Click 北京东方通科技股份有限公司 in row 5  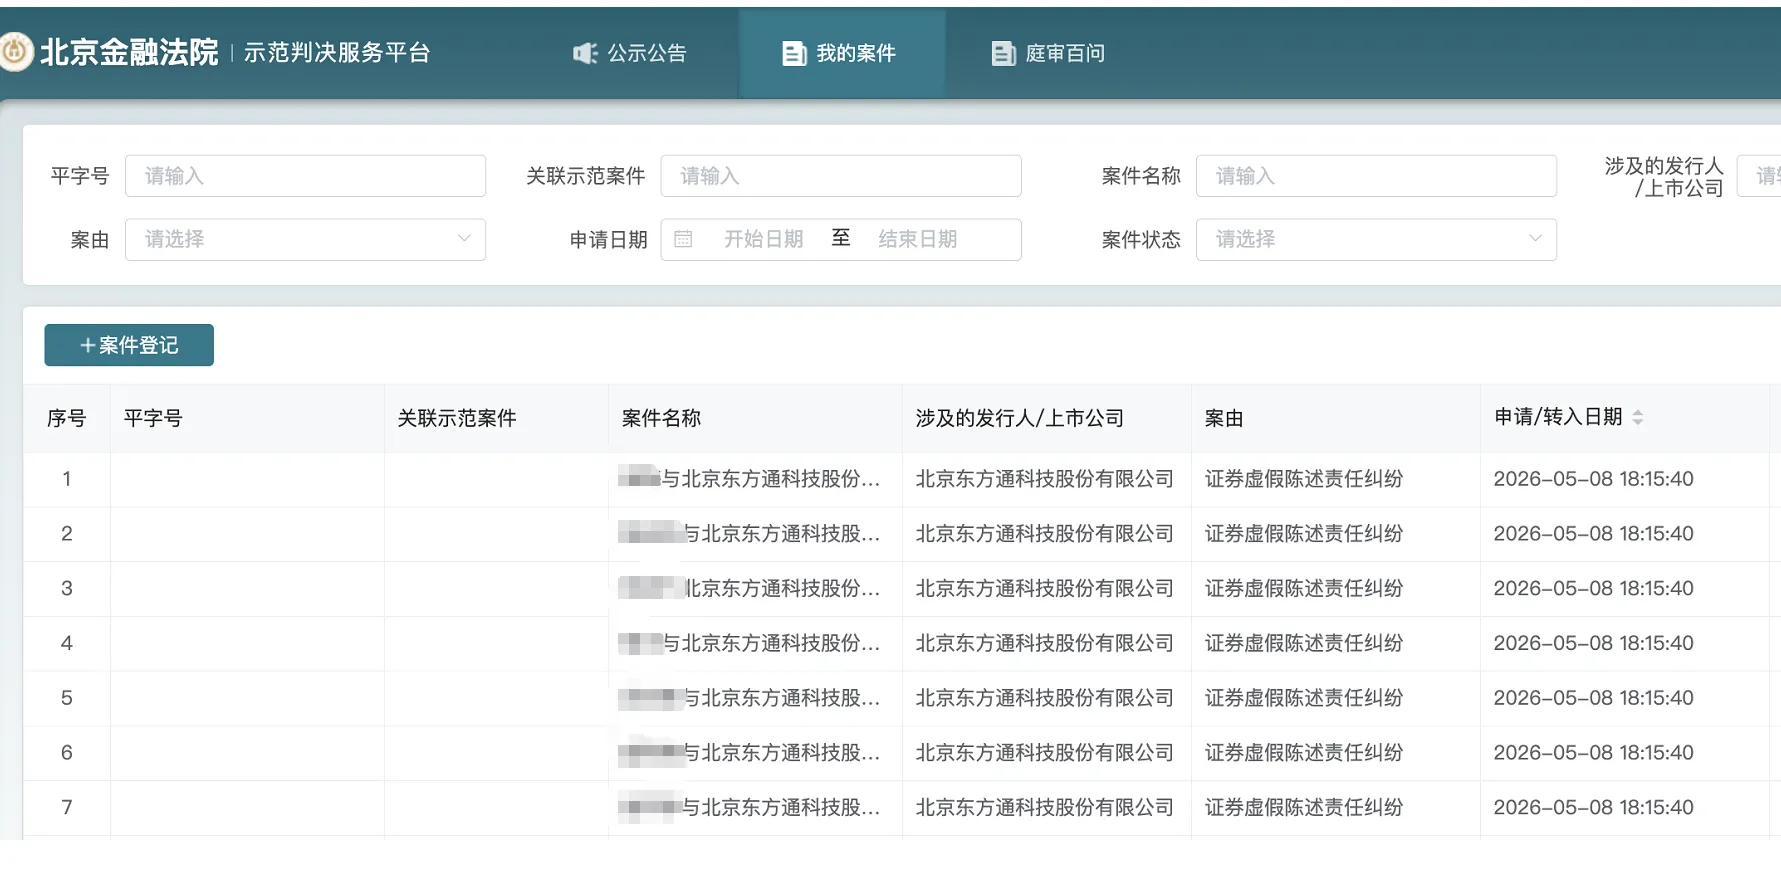pos(1045,698)
